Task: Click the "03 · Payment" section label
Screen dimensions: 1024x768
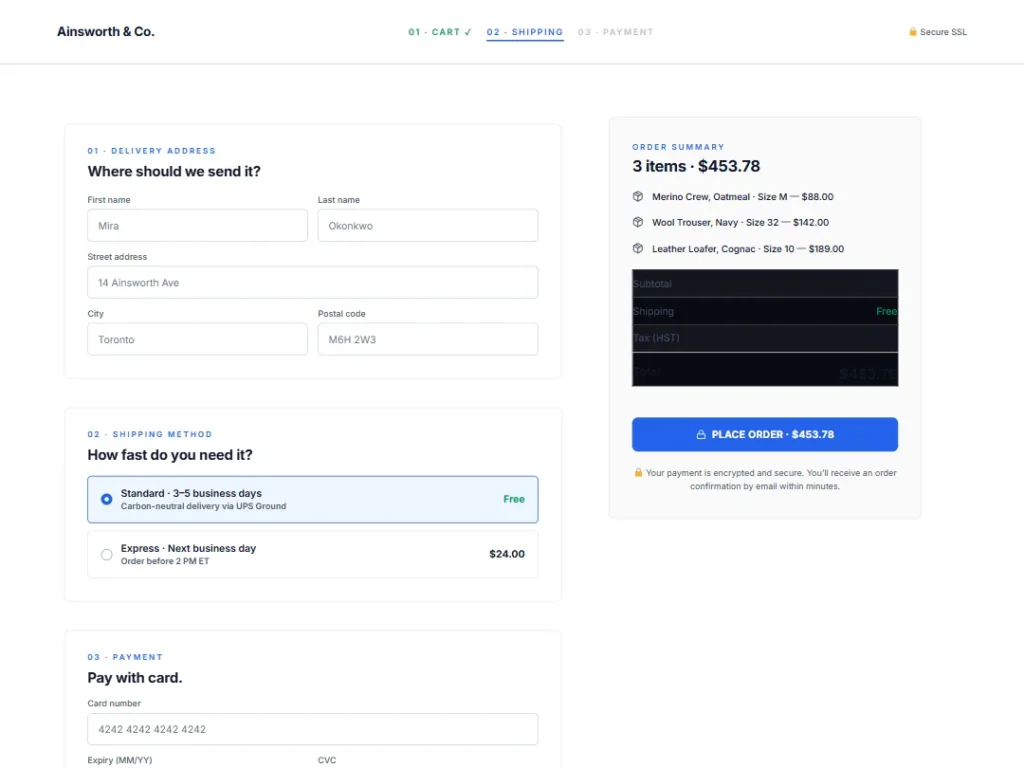Action: coord(125,657)
